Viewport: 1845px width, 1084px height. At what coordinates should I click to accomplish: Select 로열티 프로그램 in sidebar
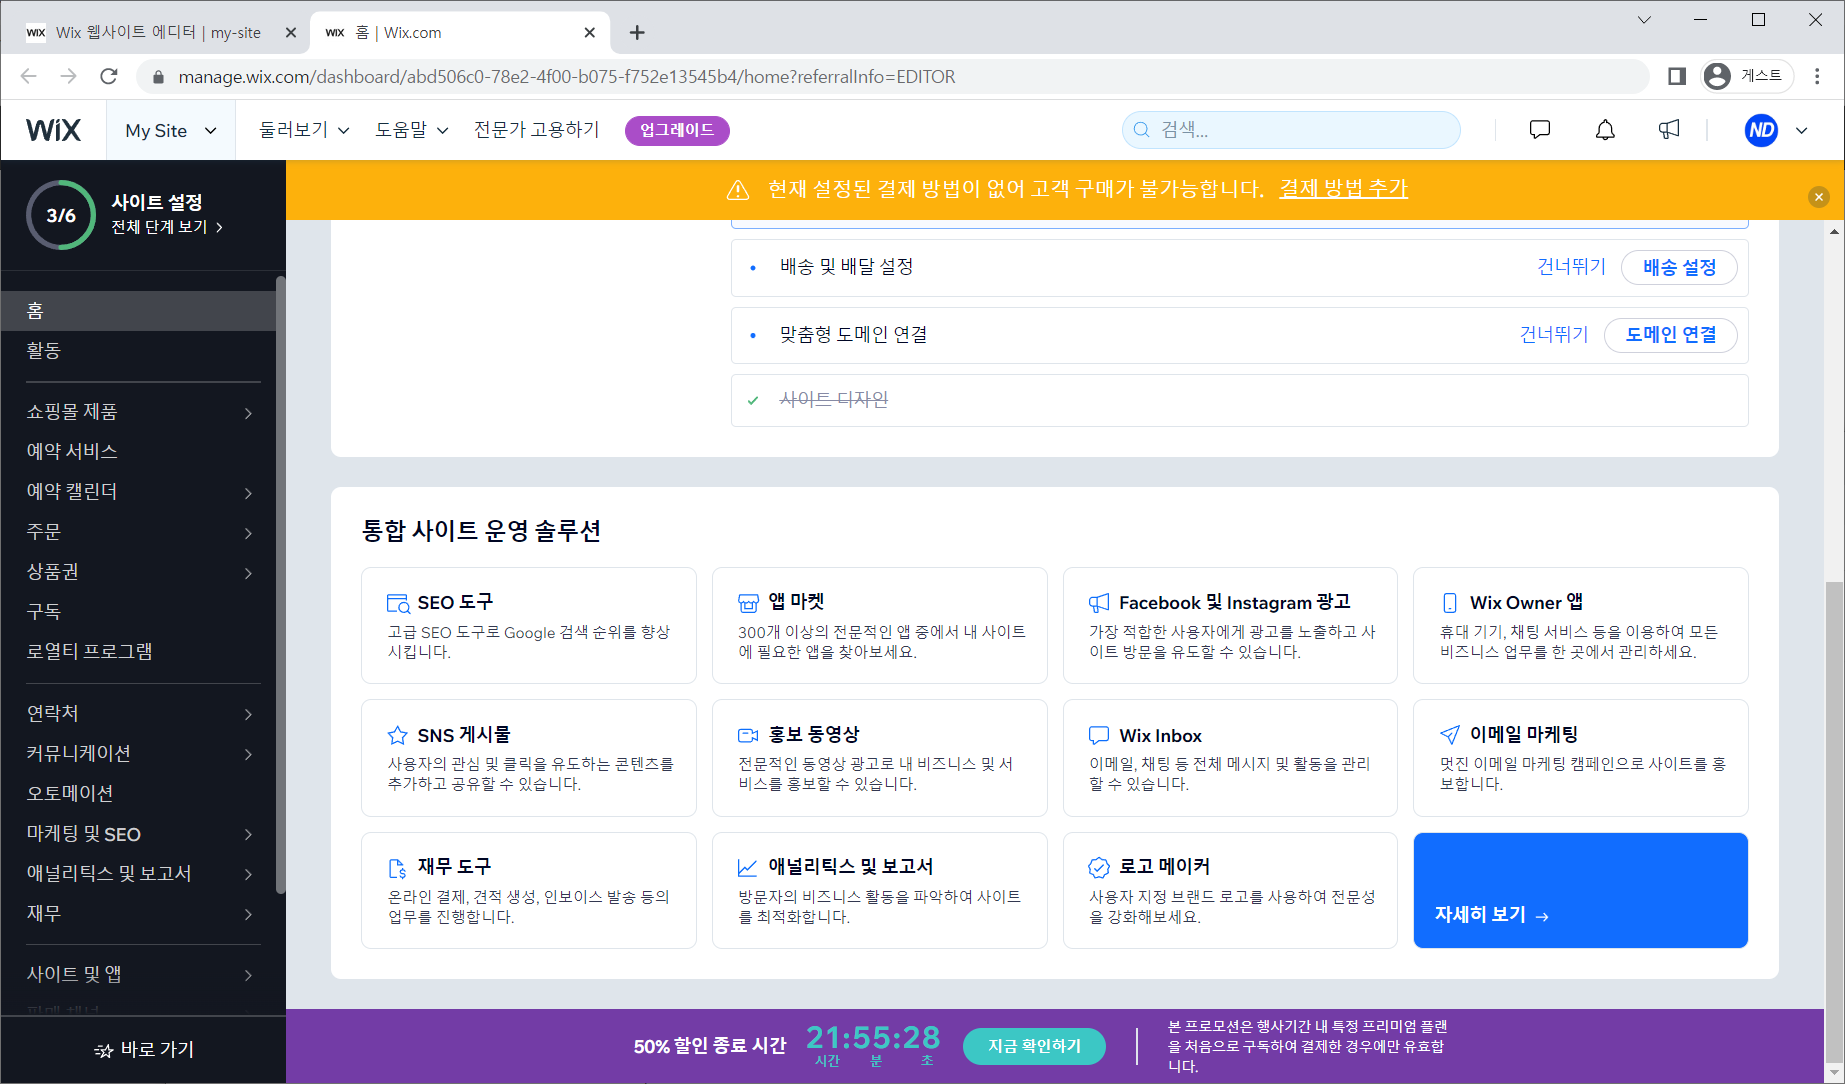[x=140, y=652]
